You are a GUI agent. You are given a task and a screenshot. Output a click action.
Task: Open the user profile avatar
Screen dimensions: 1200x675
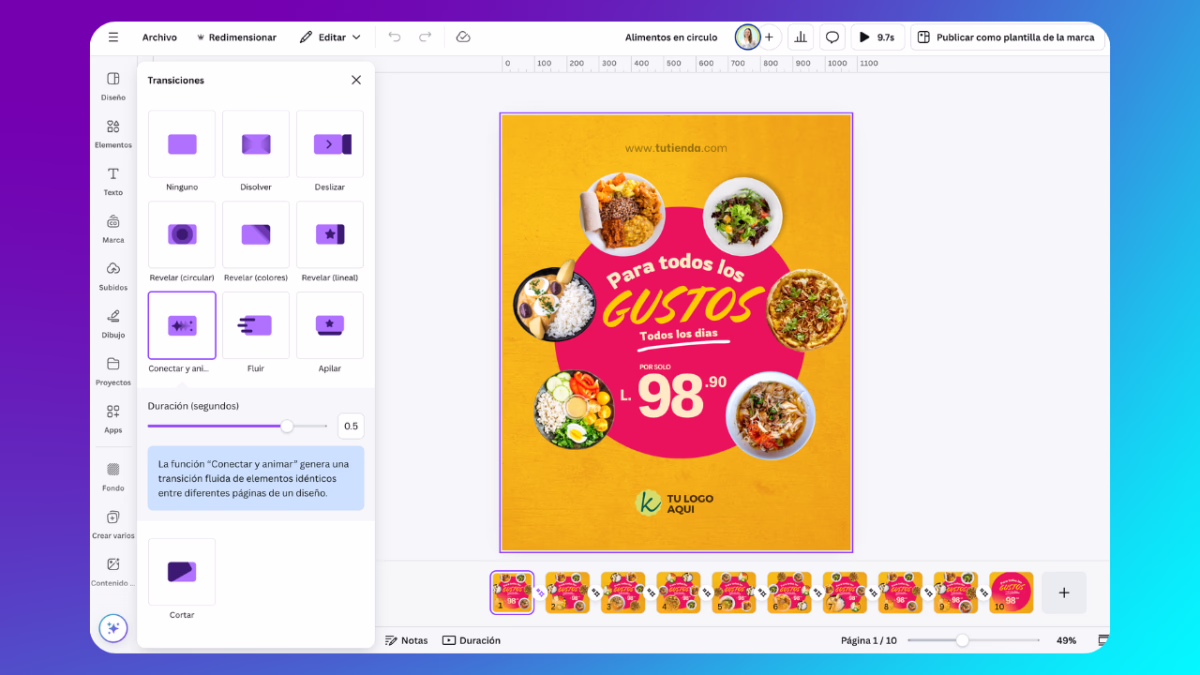click(747, 37)
